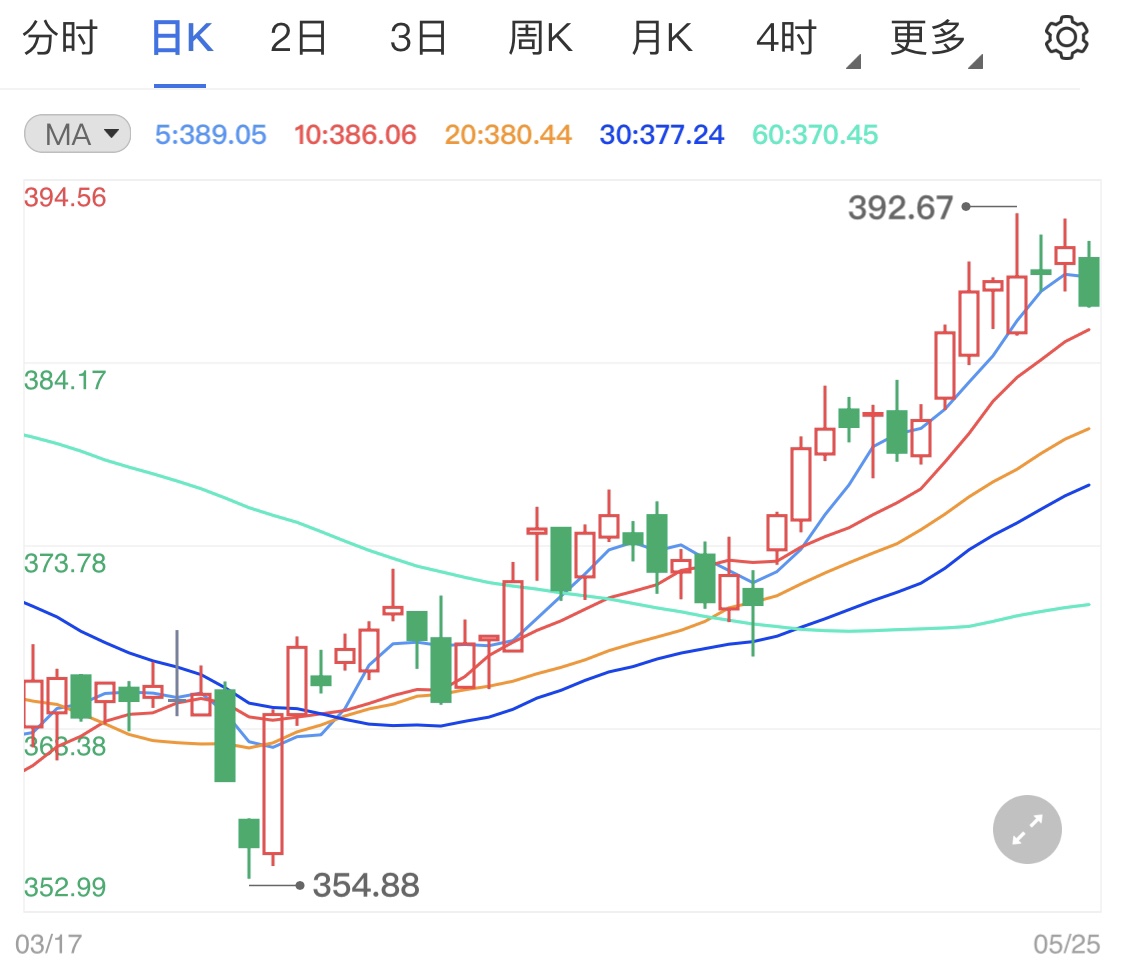Switch to the 2日 chart tab
Image resolution: width=1125 pixels, height=967 pixels.
tap(298, 38)
